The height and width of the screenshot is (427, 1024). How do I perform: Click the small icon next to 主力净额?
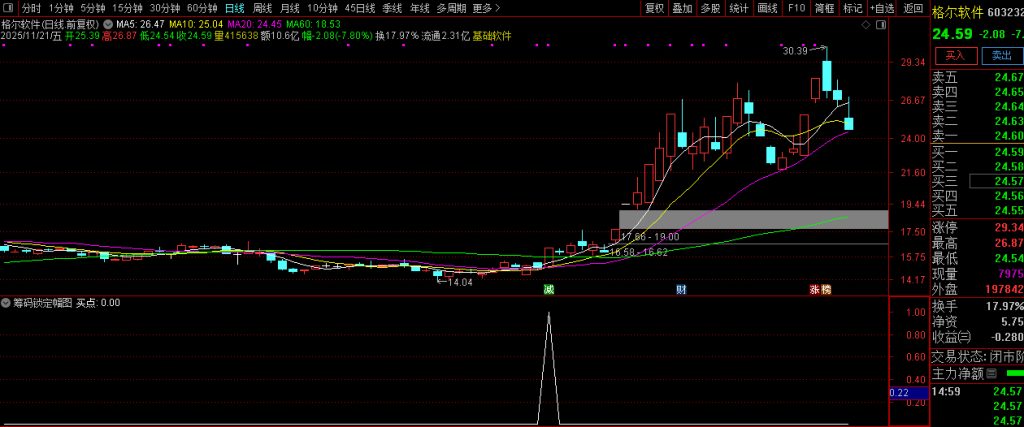pyautogui.click(x=992, y=374)
